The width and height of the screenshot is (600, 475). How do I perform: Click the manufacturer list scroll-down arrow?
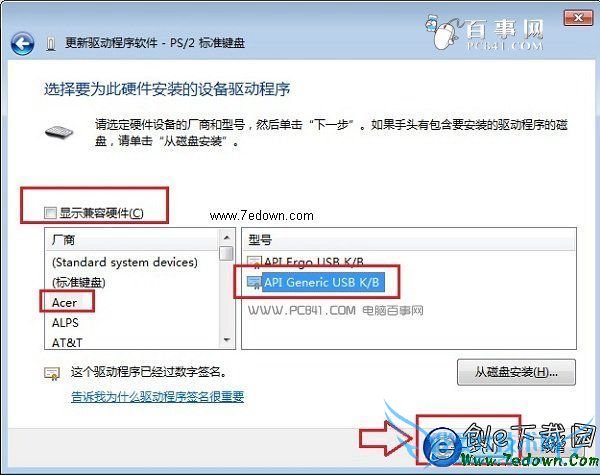[x=227, y=340]
